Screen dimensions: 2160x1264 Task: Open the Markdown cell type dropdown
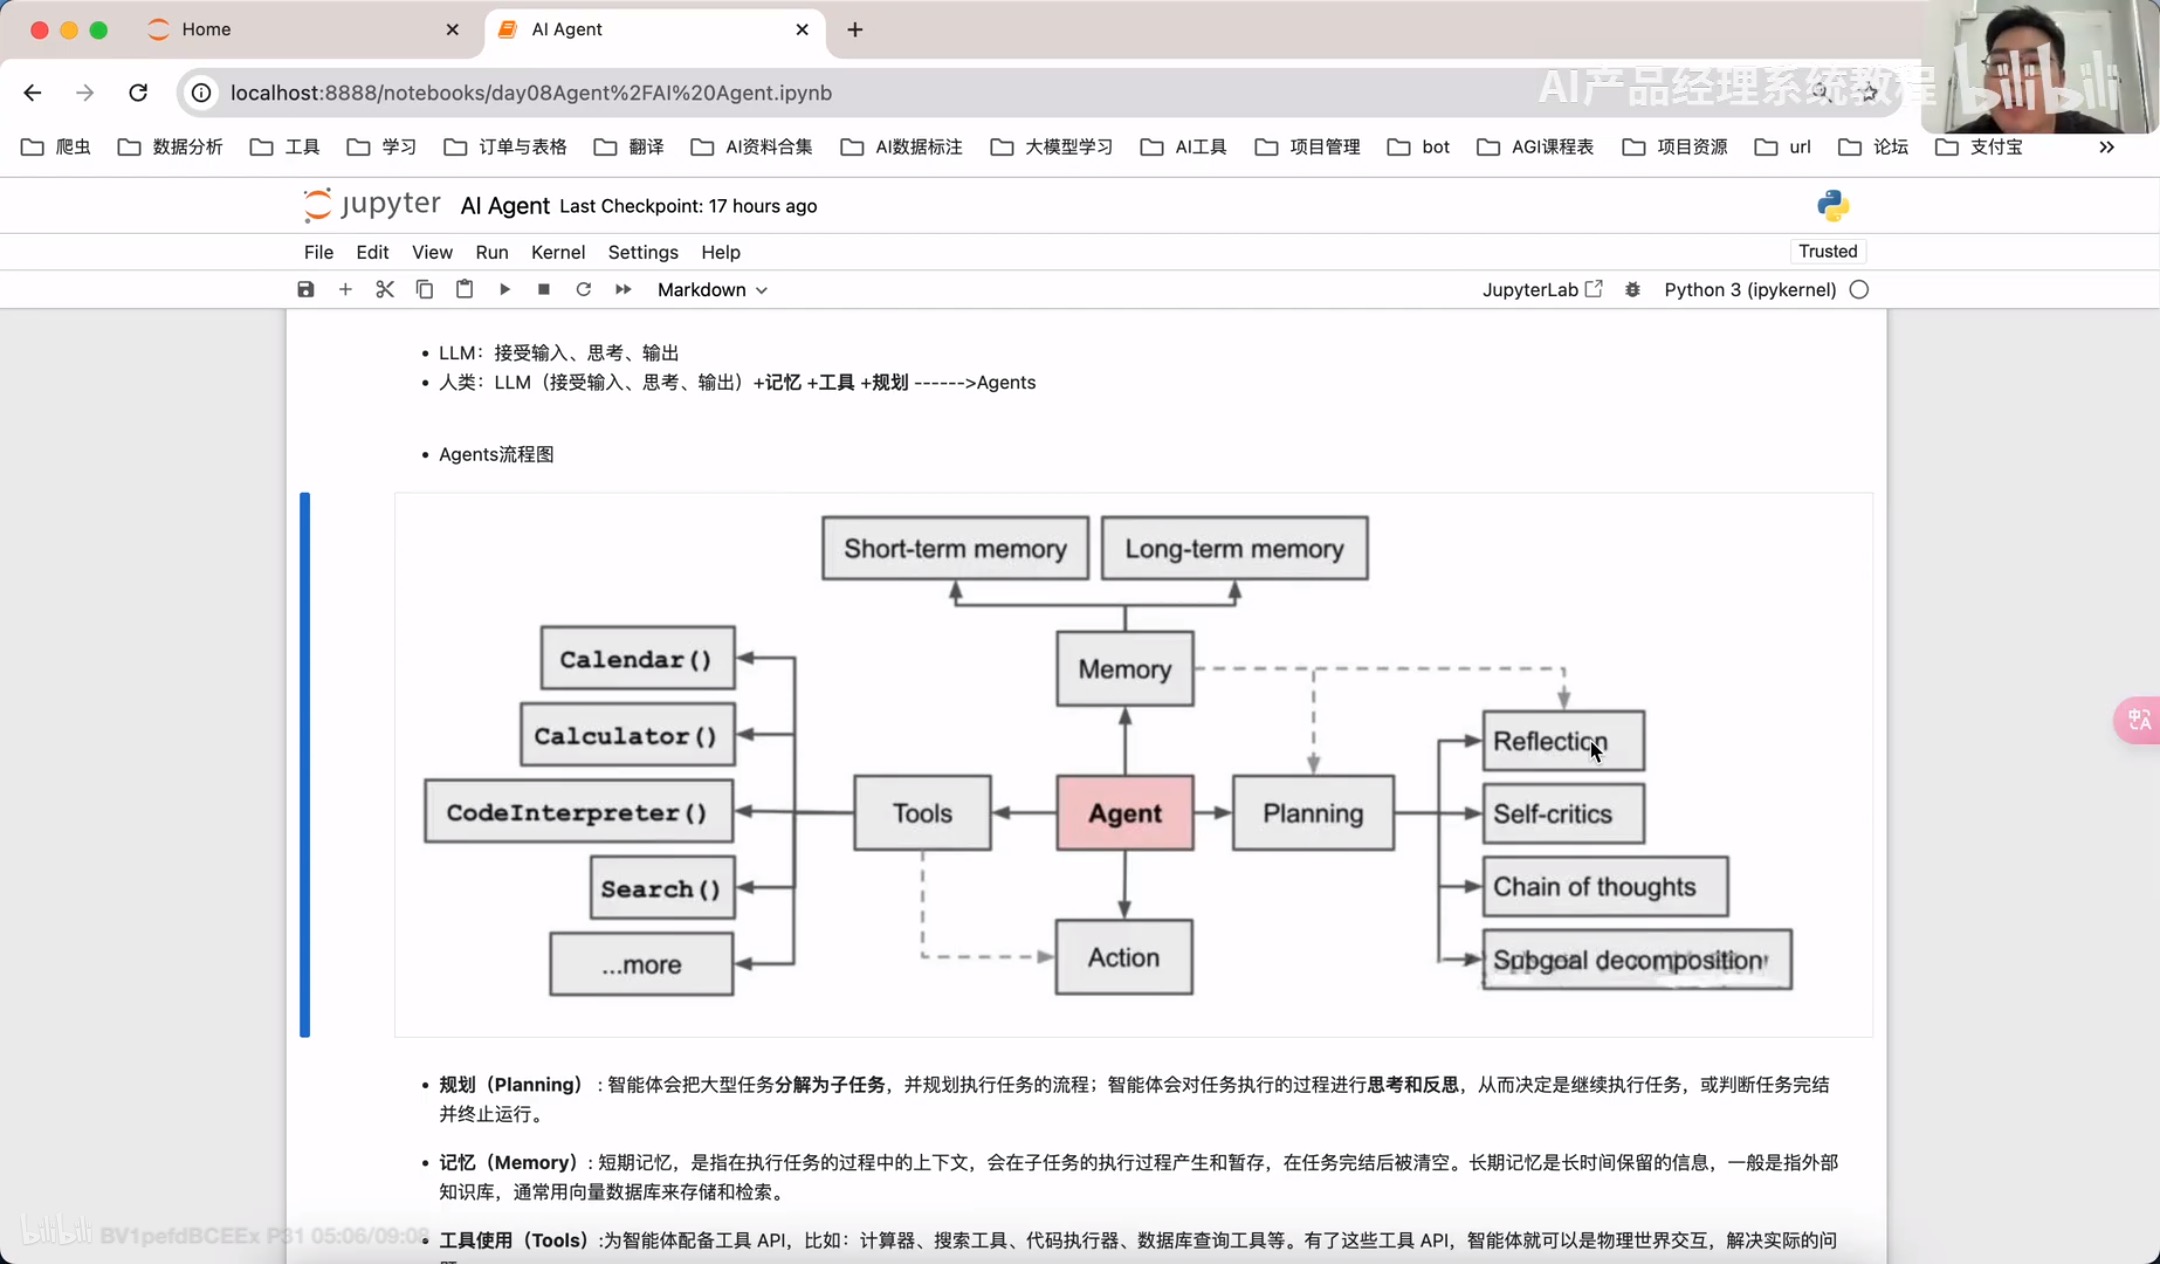click(x=712, y=290)
